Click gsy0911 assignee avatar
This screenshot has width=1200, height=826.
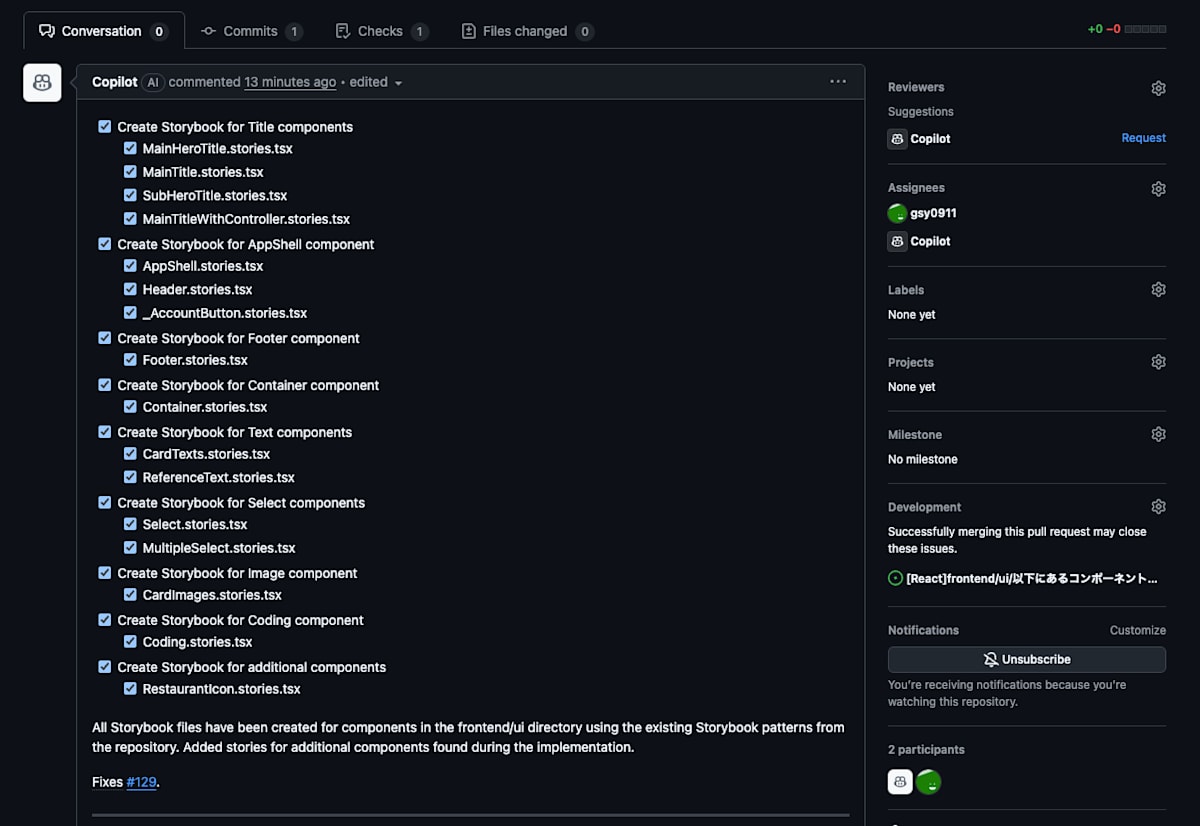tap(897, 213)
